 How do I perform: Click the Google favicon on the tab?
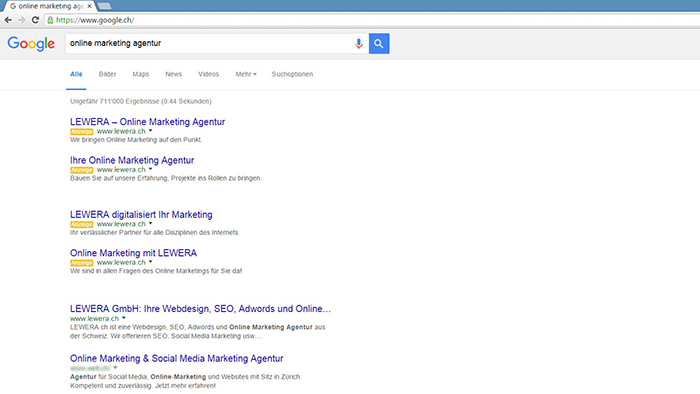[13, 6]
